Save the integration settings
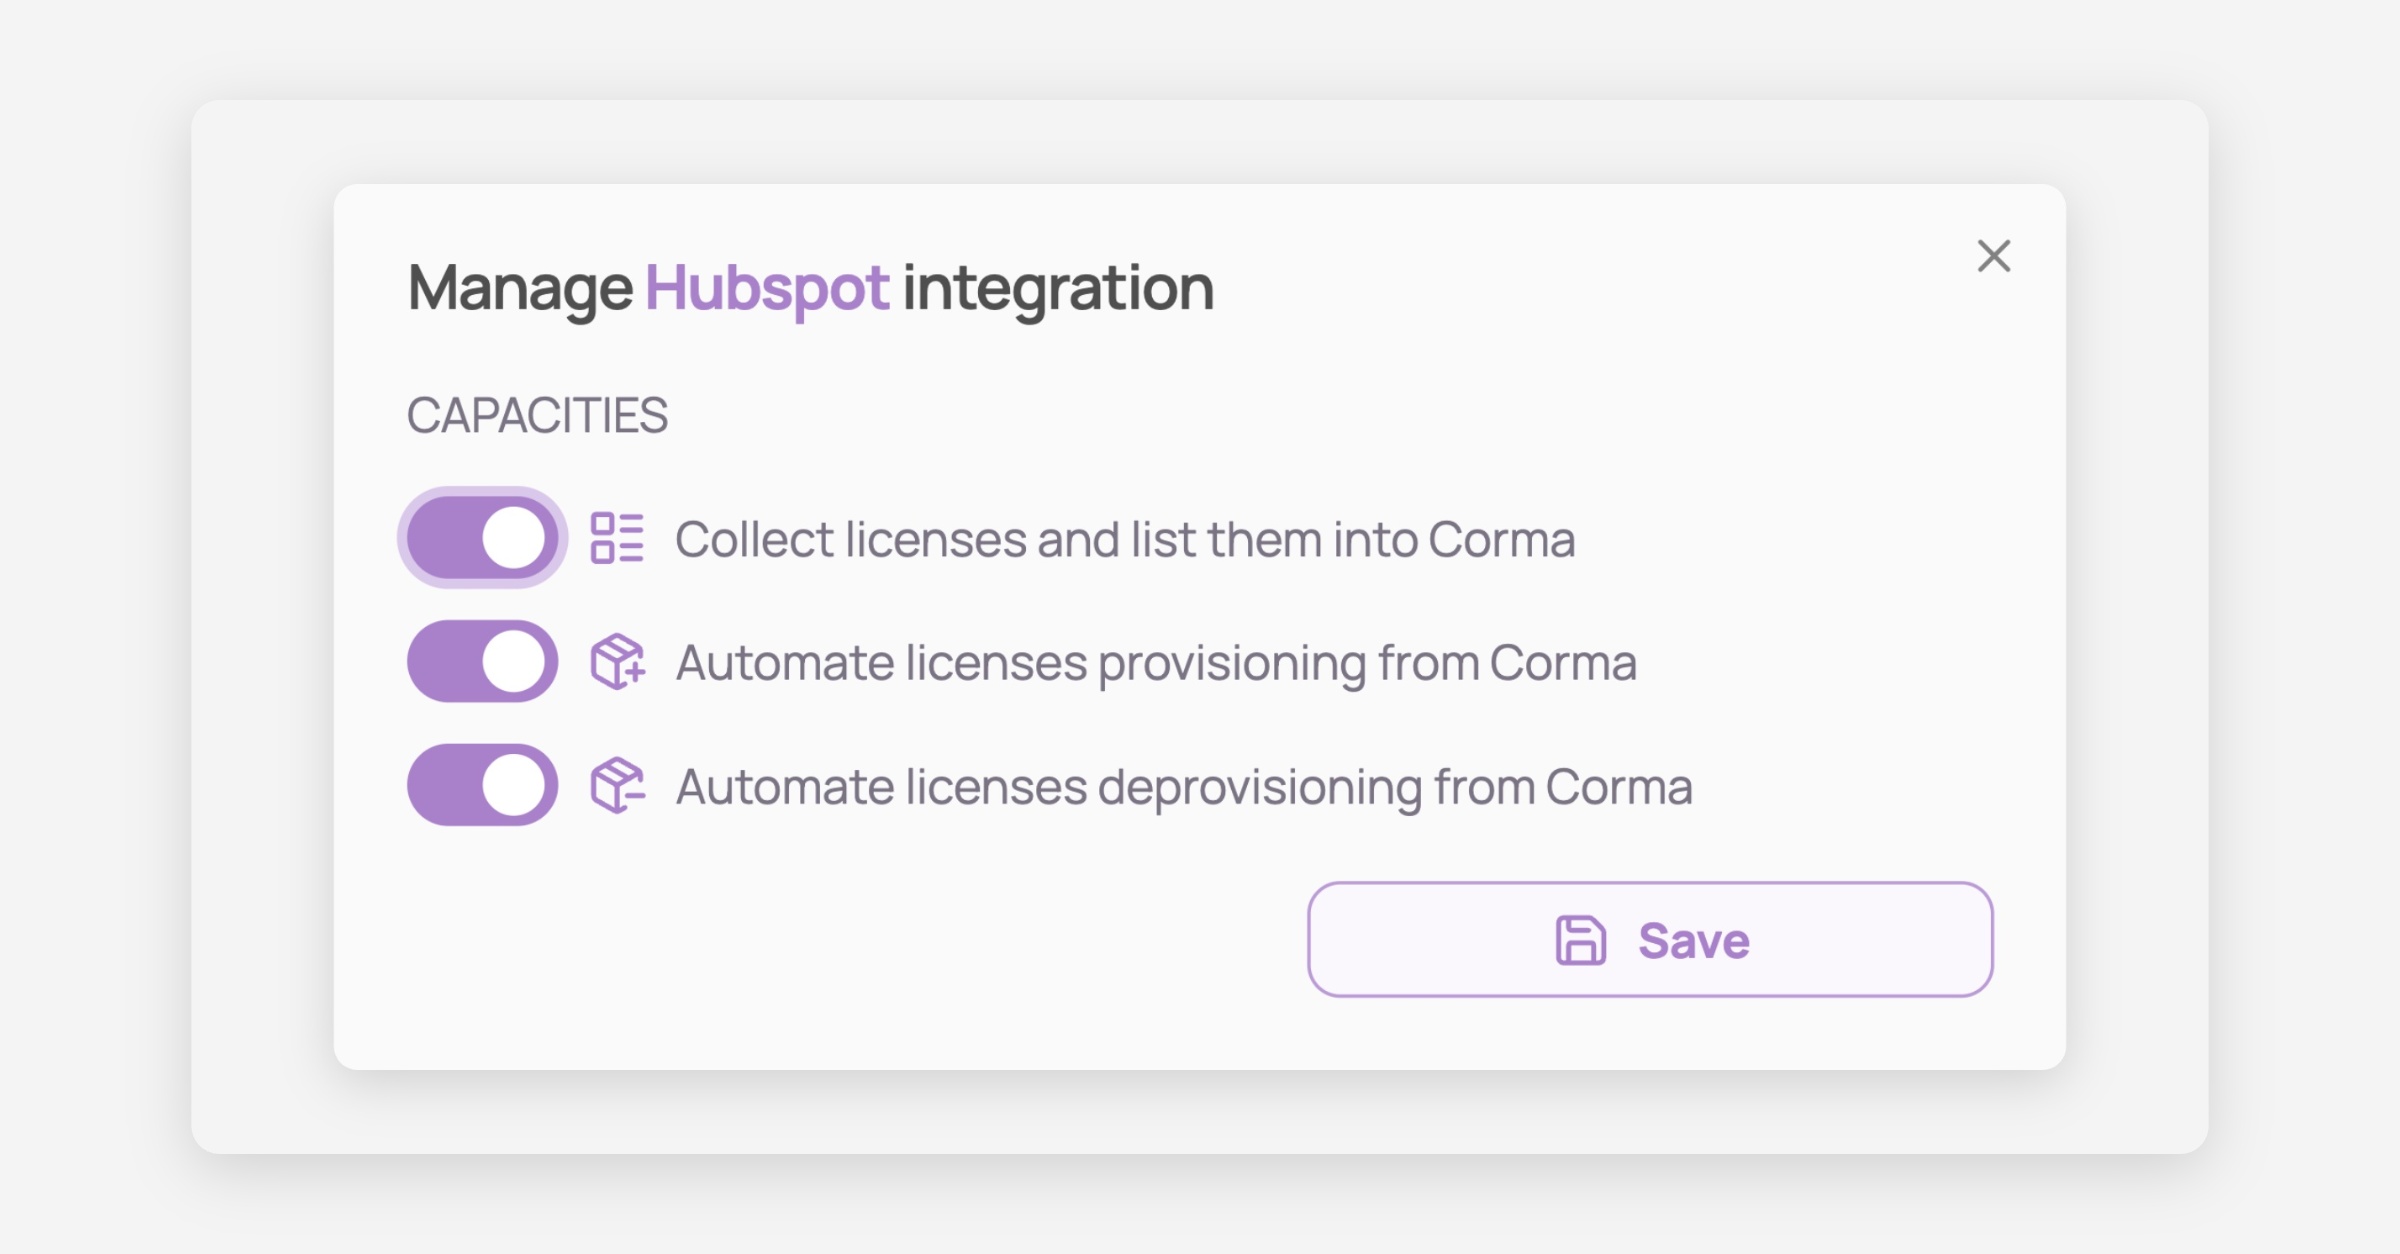The image size is (2400, 1254). (x=1650, y=940)
